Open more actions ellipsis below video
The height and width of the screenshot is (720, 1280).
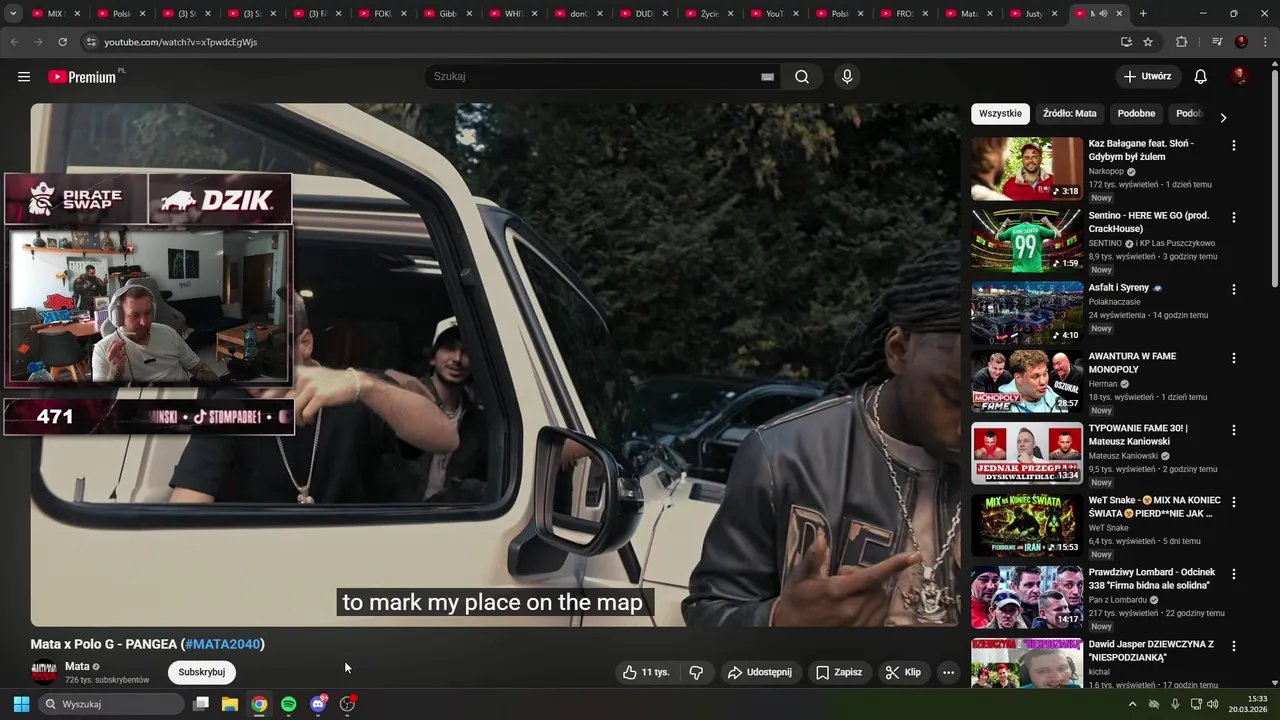948,673
